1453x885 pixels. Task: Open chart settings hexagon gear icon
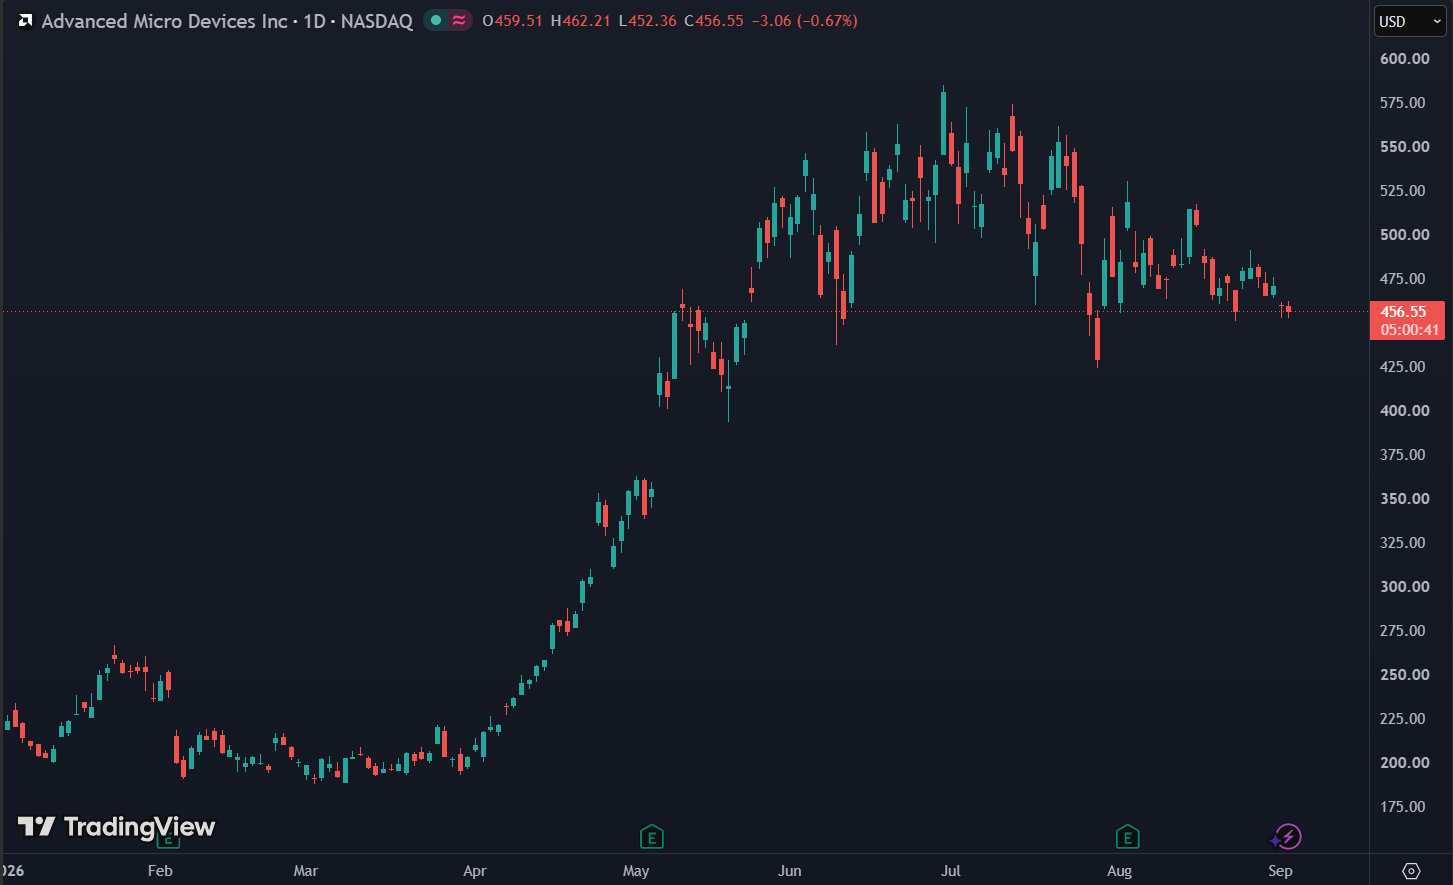(1411, 870)
